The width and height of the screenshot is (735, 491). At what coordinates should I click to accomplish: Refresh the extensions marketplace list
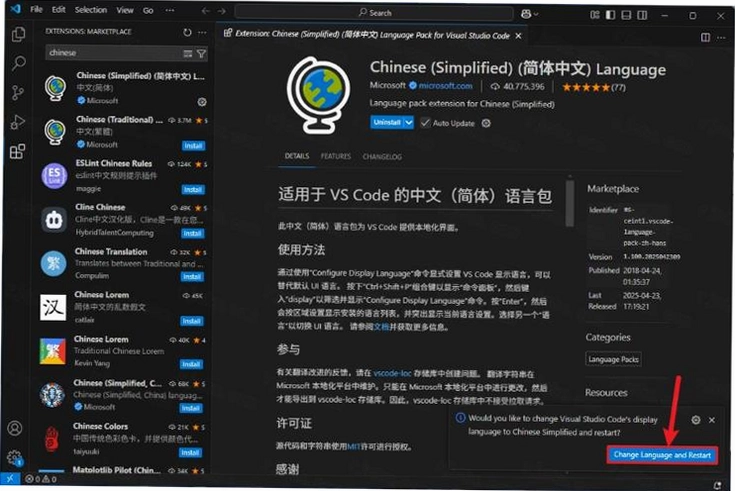pos(187,32)
